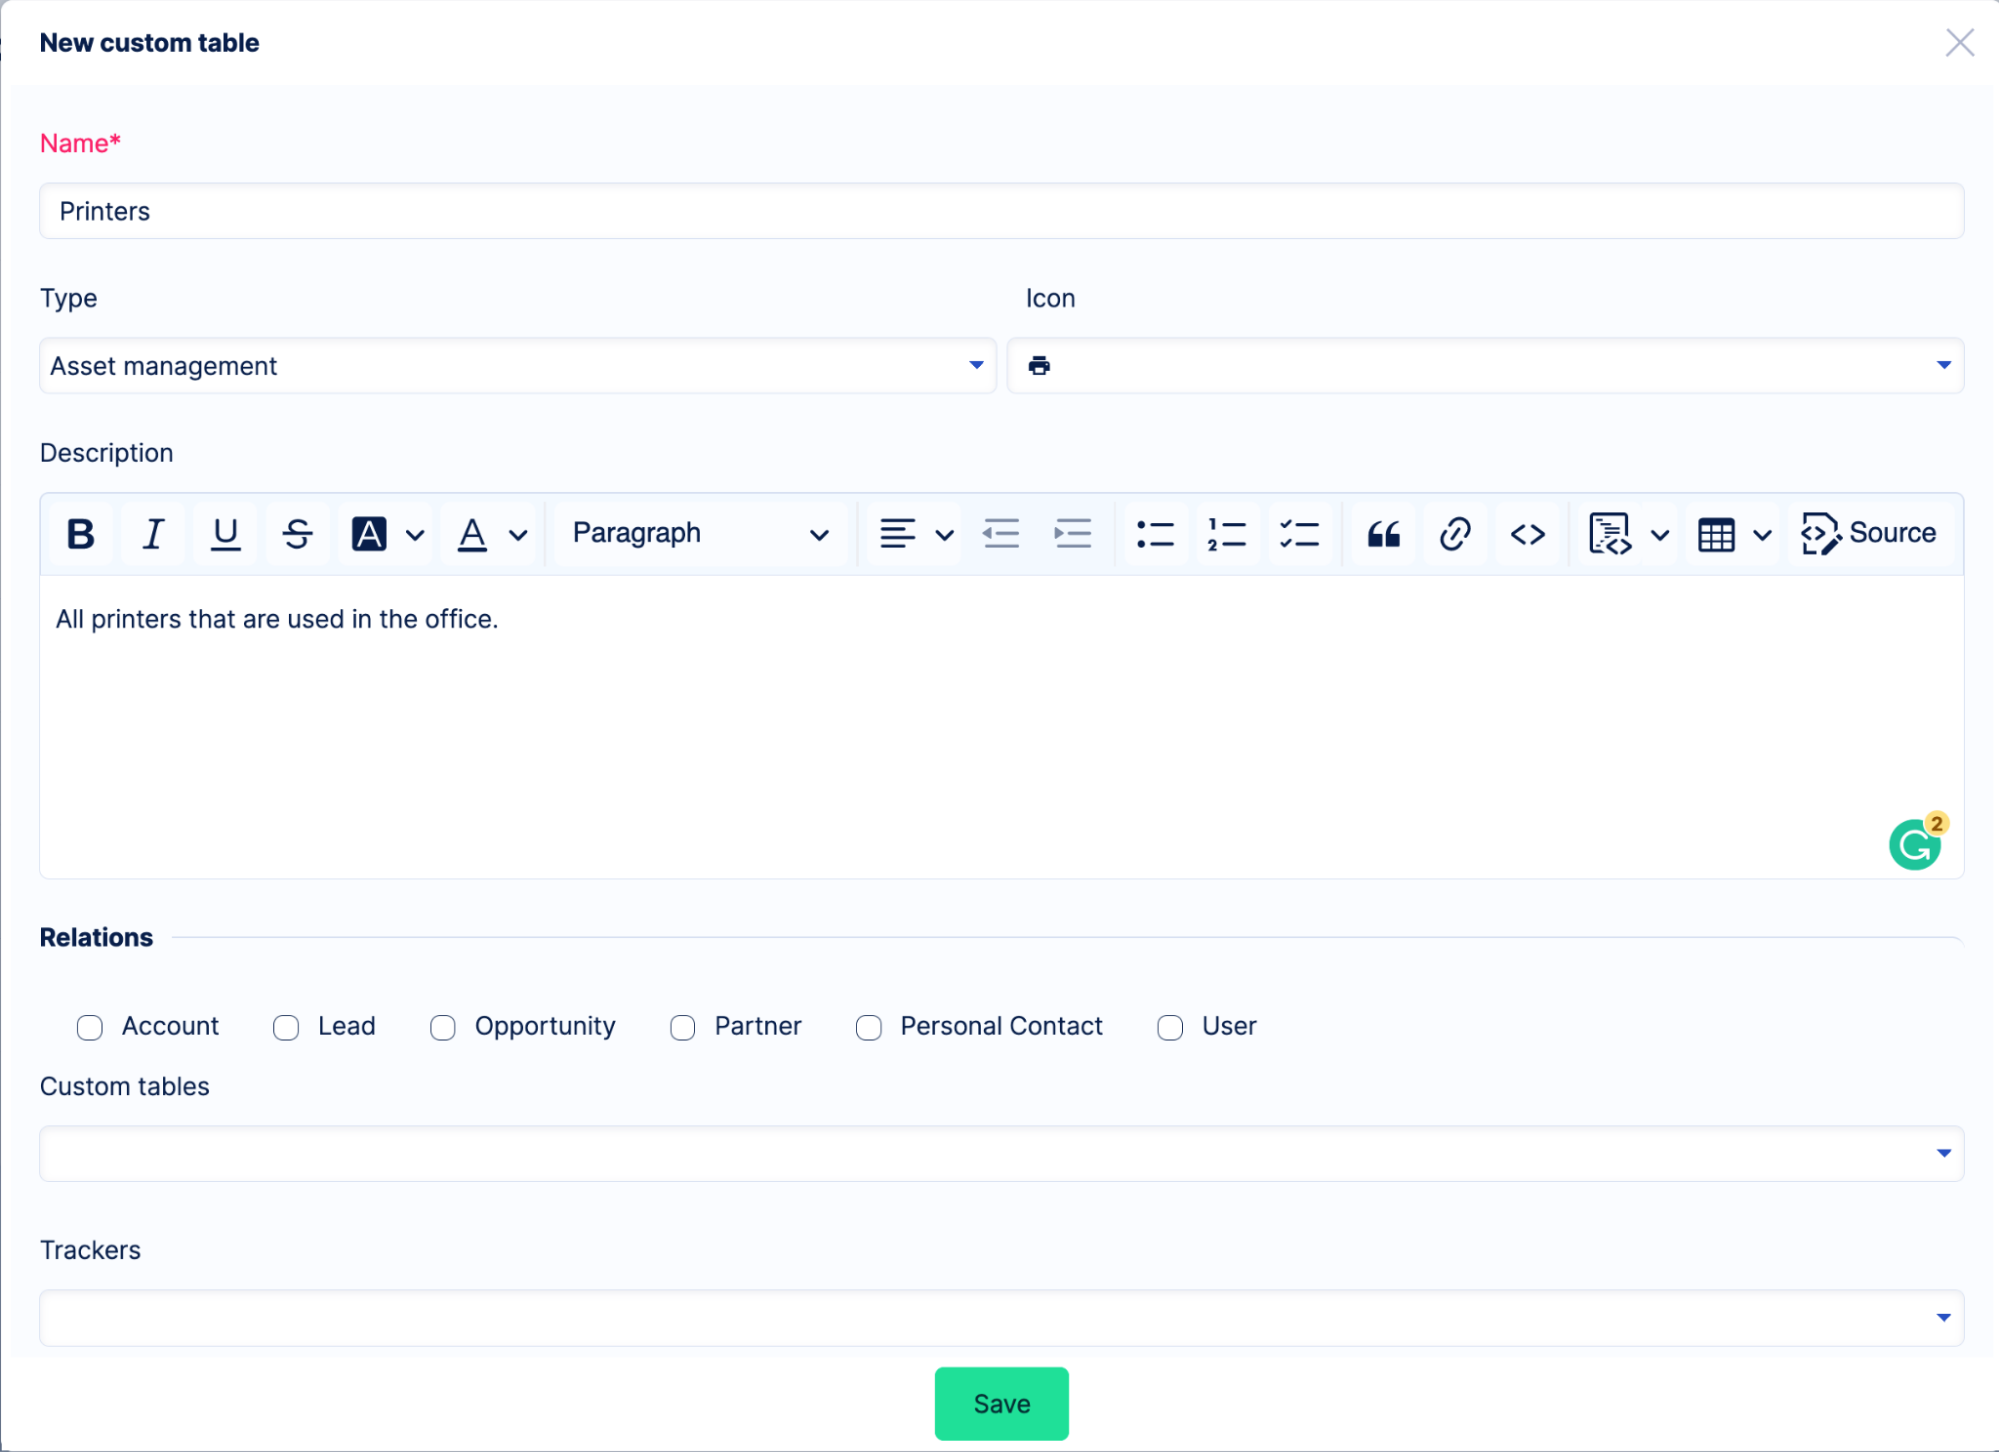Increase the indent level

tap(1073, 534)
